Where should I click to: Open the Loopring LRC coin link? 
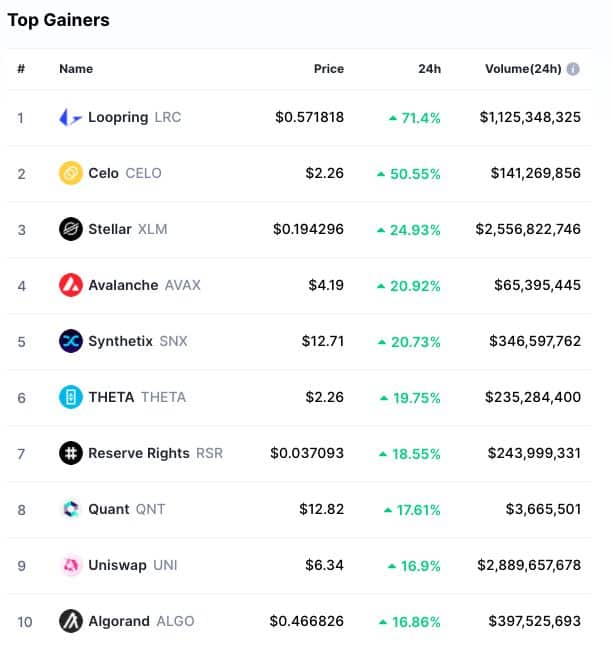point(134,117)
